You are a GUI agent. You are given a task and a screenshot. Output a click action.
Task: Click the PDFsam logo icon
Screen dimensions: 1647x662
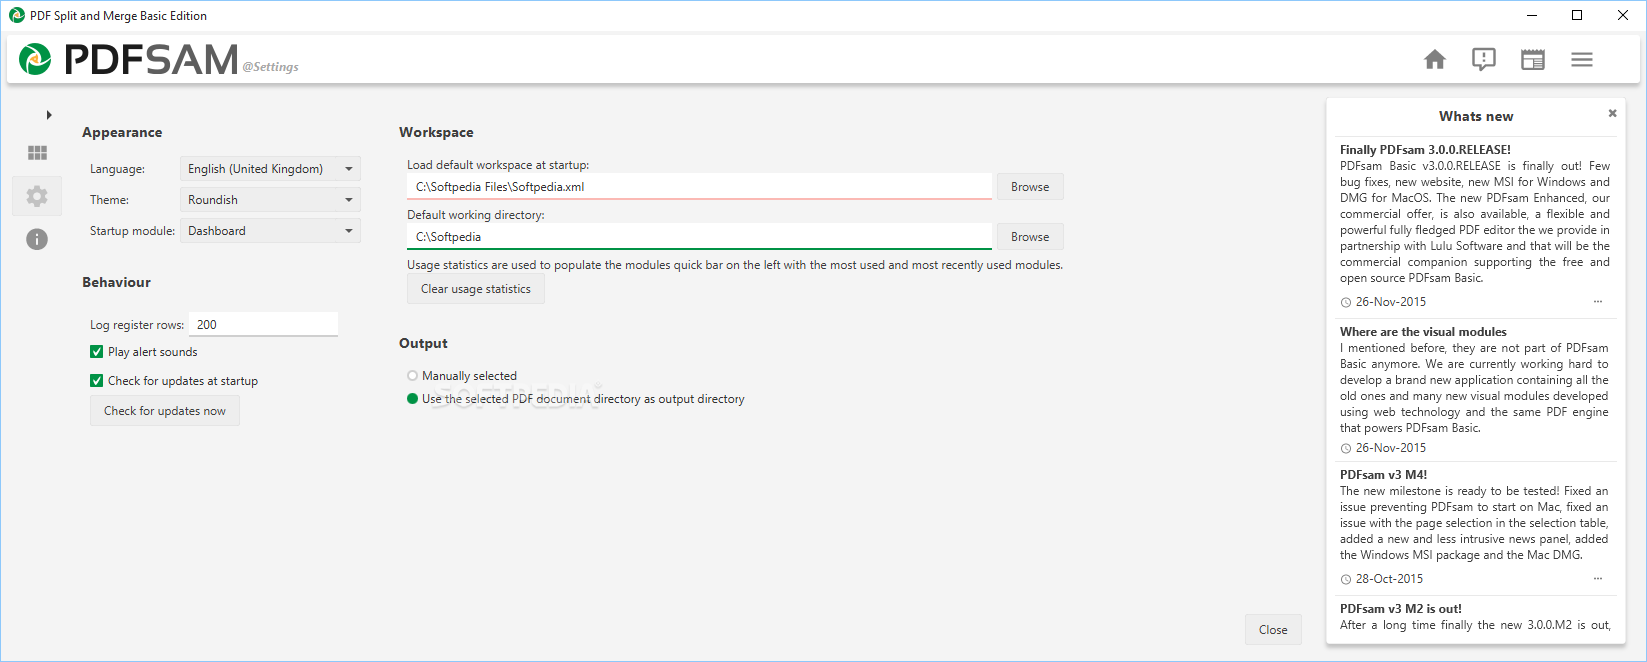tap(35, 60)
